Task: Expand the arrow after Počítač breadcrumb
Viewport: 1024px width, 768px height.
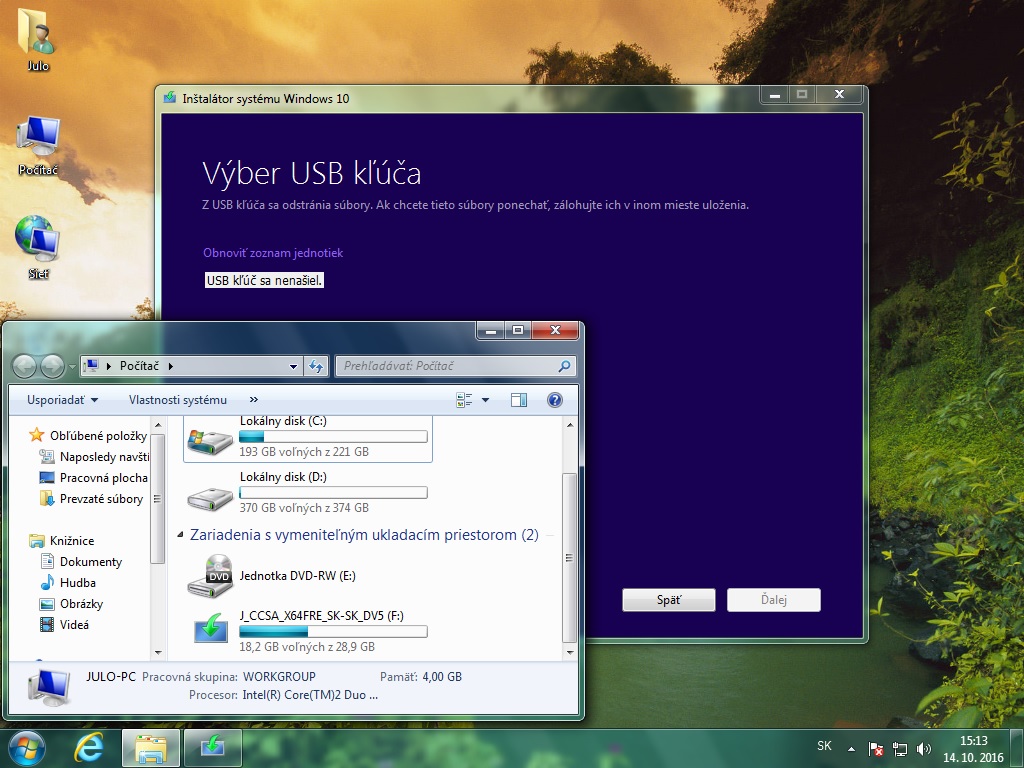Action: point(171,366)
